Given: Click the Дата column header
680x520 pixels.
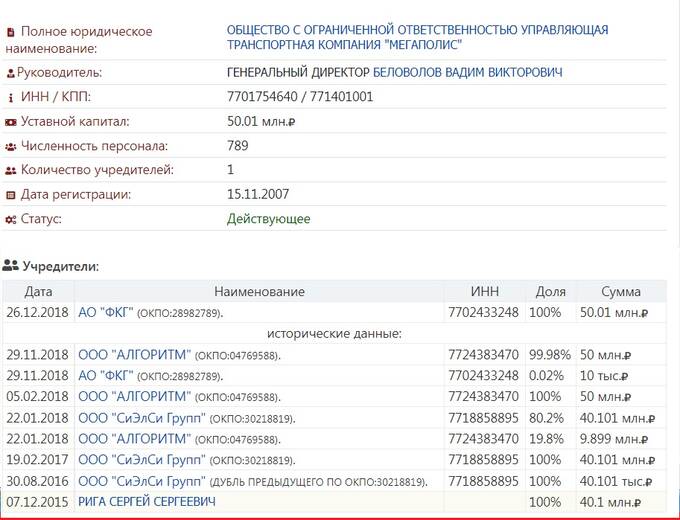Looking at the screenshot, I should (x=38, y=291).
